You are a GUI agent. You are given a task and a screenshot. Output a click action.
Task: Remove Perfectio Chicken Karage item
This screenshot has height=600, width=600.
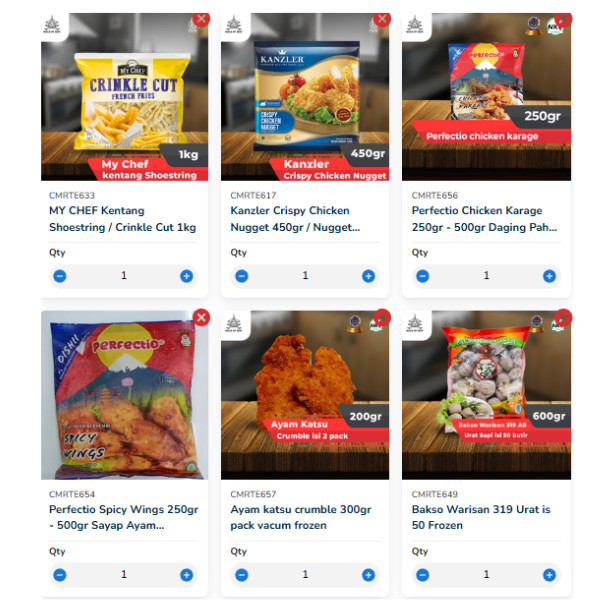[x=563, y=19]
